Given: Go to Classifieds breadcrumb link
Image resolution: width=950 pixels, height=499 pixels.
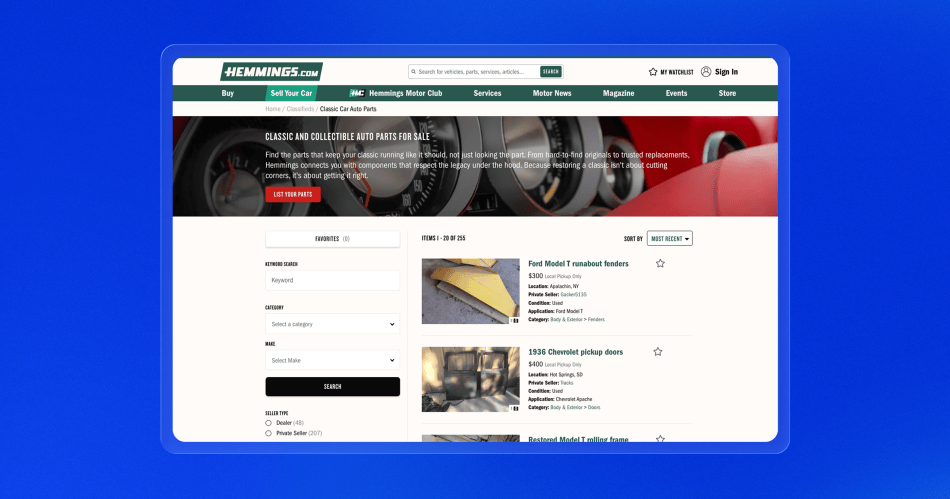Looking at the screenshot, I should [x=300, y=109].
